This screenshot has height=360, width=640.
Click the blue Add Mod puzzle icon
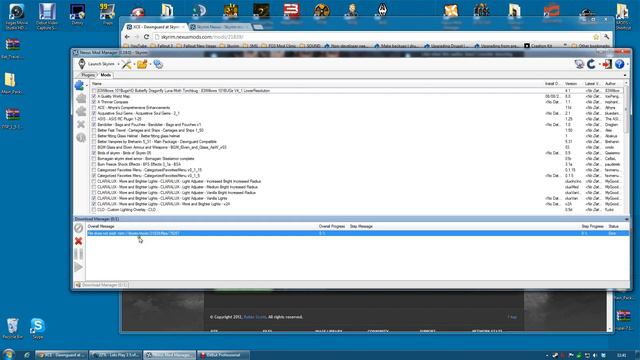tap(80, 85)
